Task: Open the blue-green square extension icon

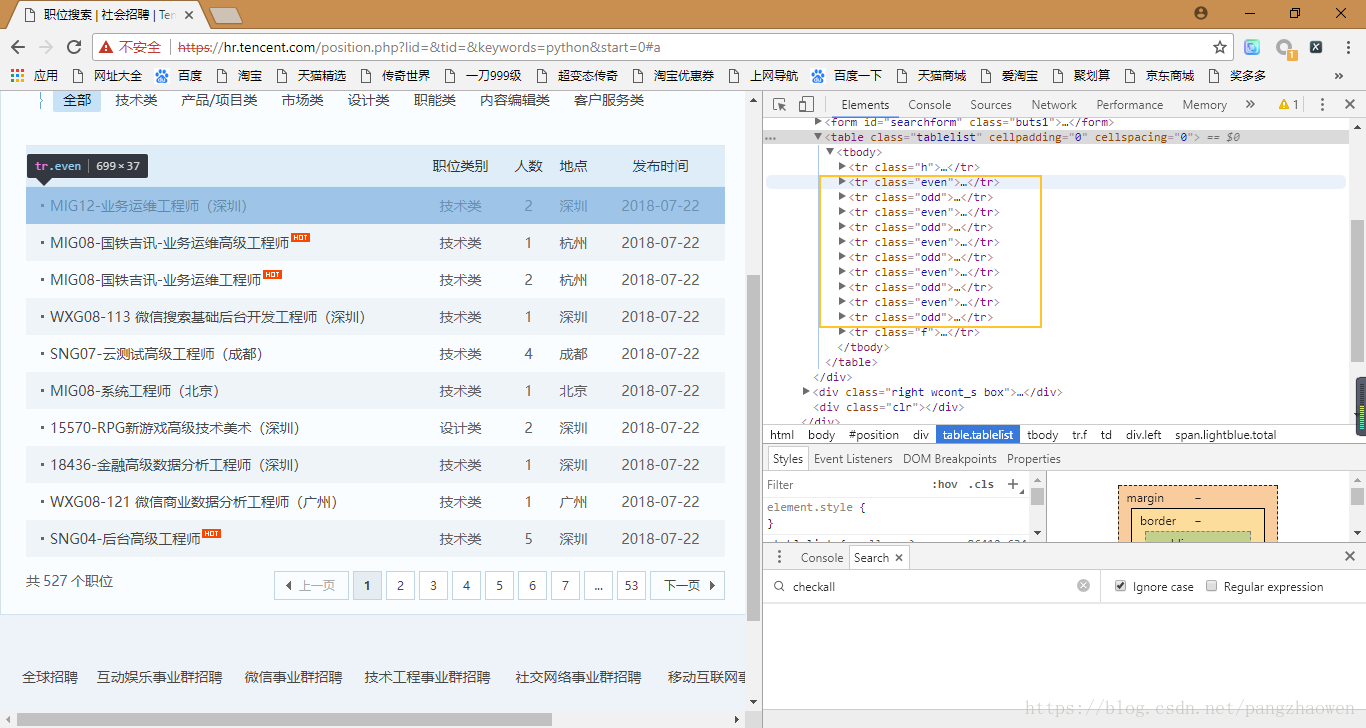Action: pos(1252,47)
